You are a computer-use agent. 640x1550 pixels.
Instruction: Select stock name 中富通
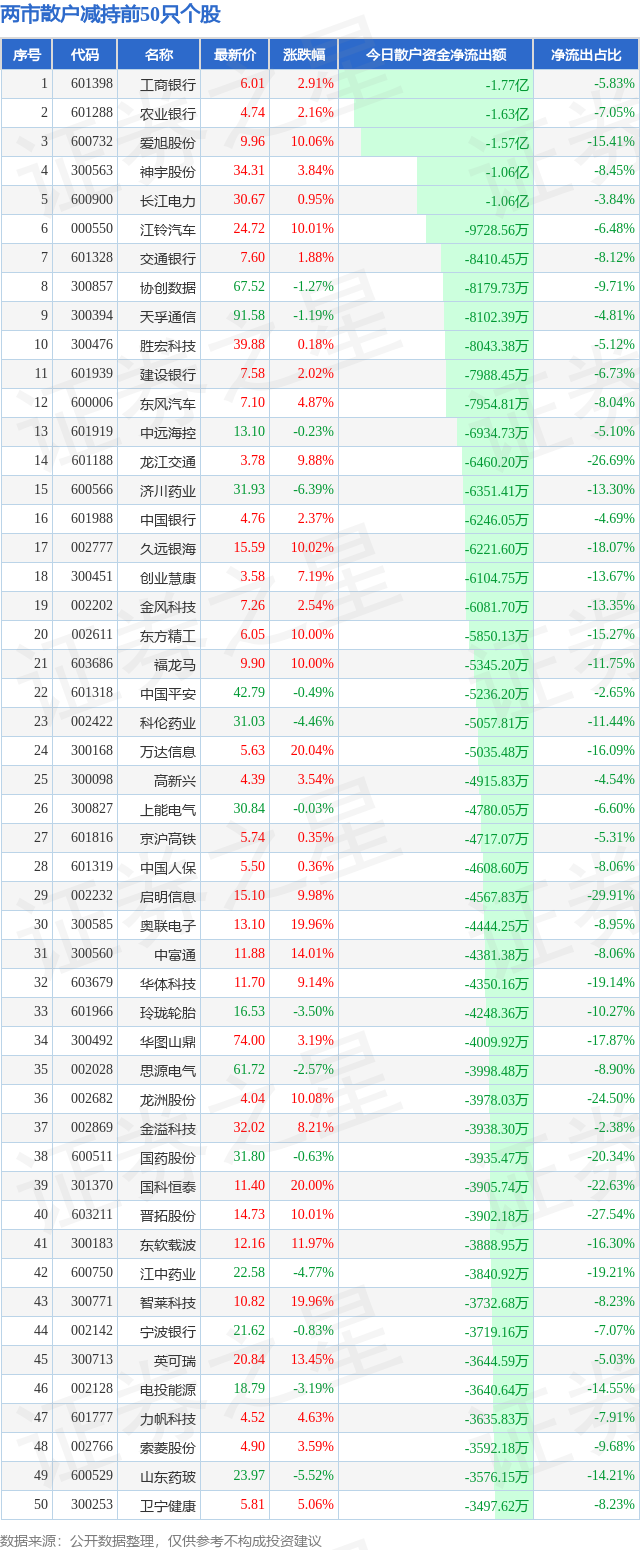175,955
